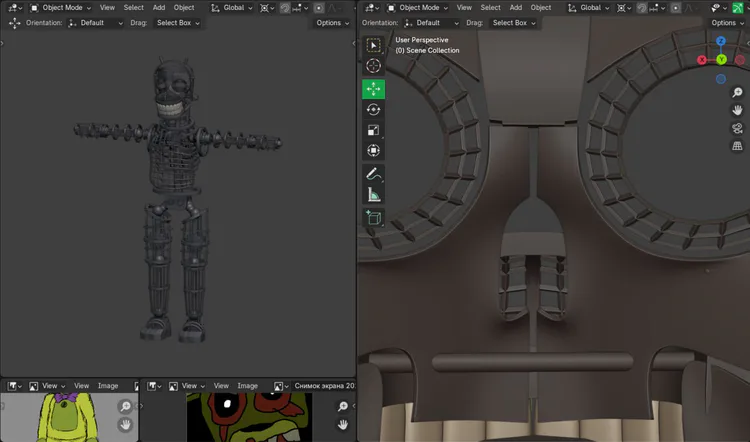Select the Annotate pencil tool
This screenshot has width=750, height=442.
[373, 174]
